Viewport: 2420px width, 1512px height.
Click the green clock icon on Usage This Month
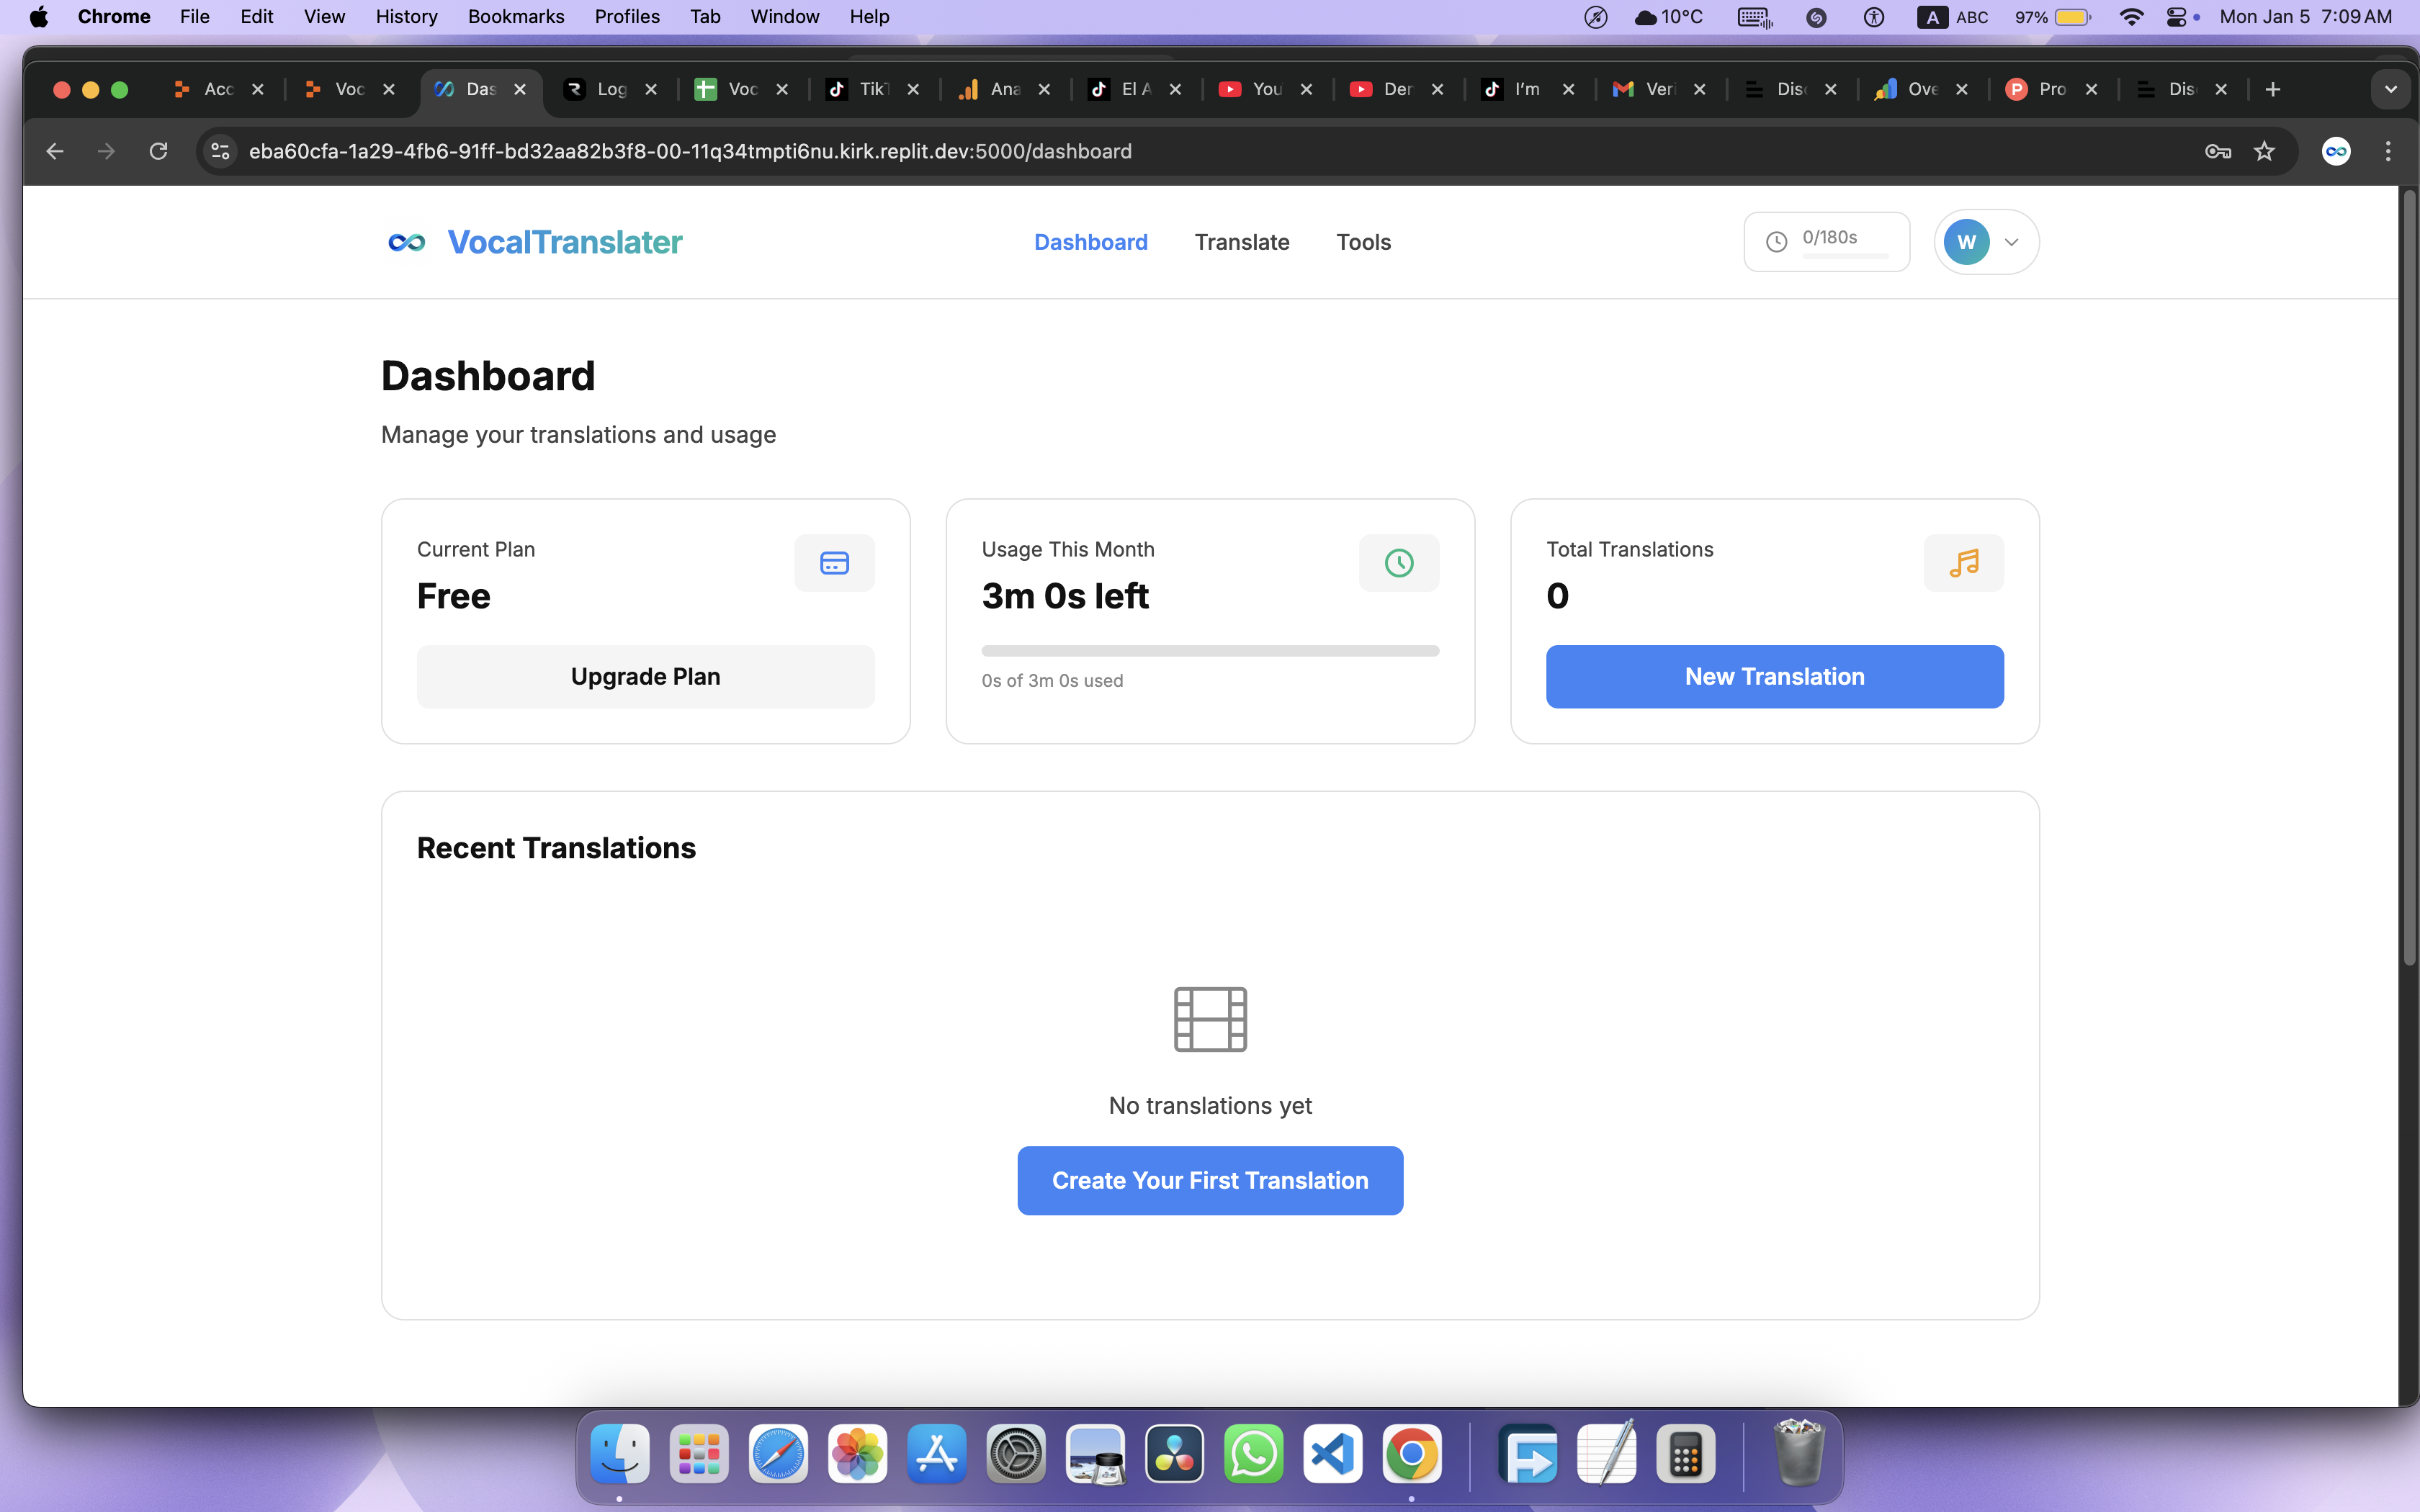[x=1398, y=562]
